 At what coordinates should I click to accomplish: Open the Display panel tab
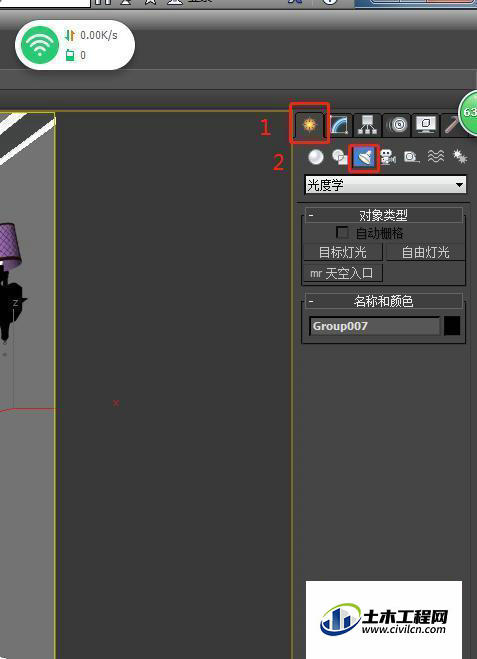[425, 125]
